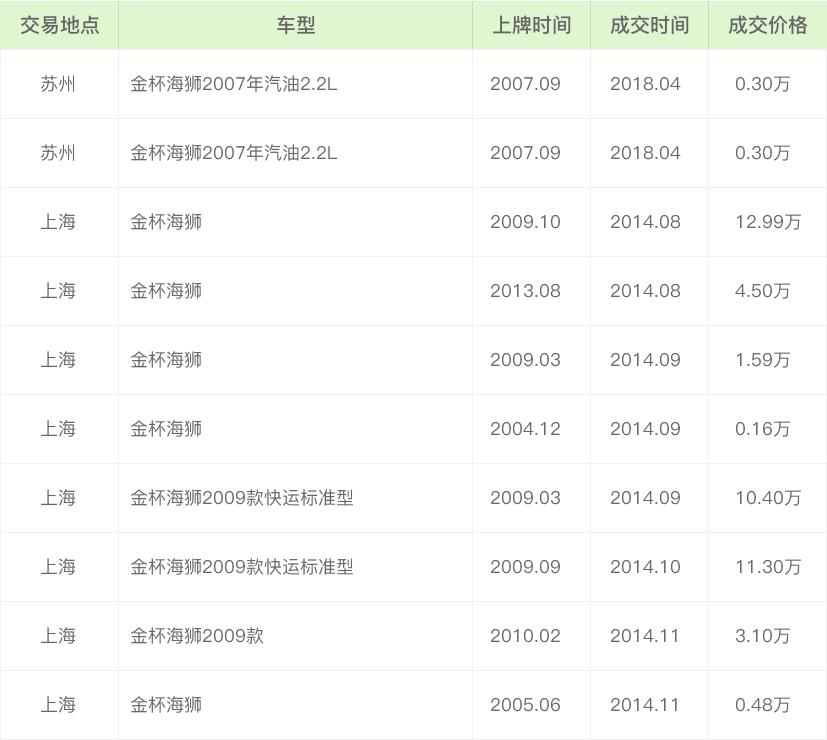The image size is (827, 740).
Task: Click the 2009.10 registration date
Action: 525,222
